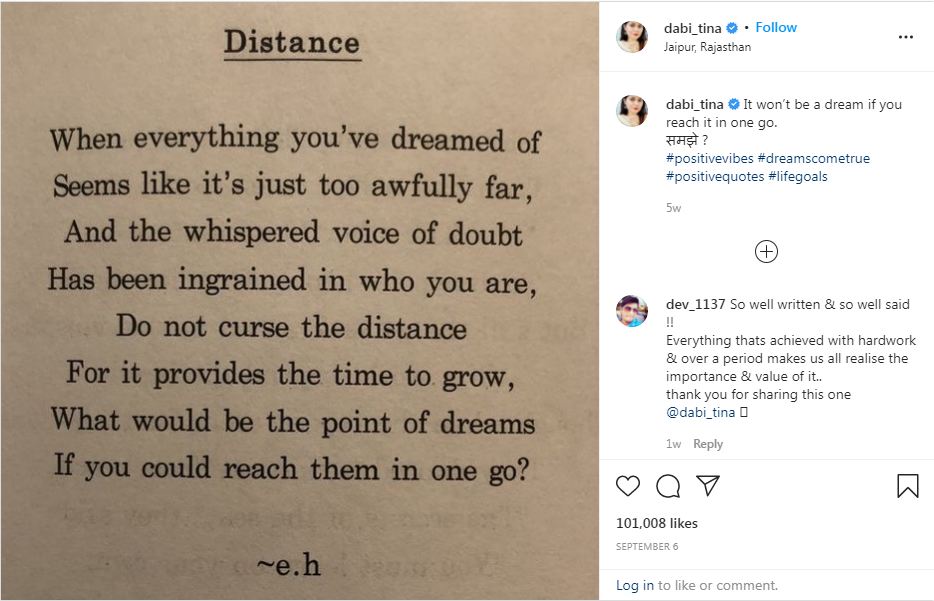
Task: Open dabi_tina profile picture in header
Action: click(x=632, y=37)
